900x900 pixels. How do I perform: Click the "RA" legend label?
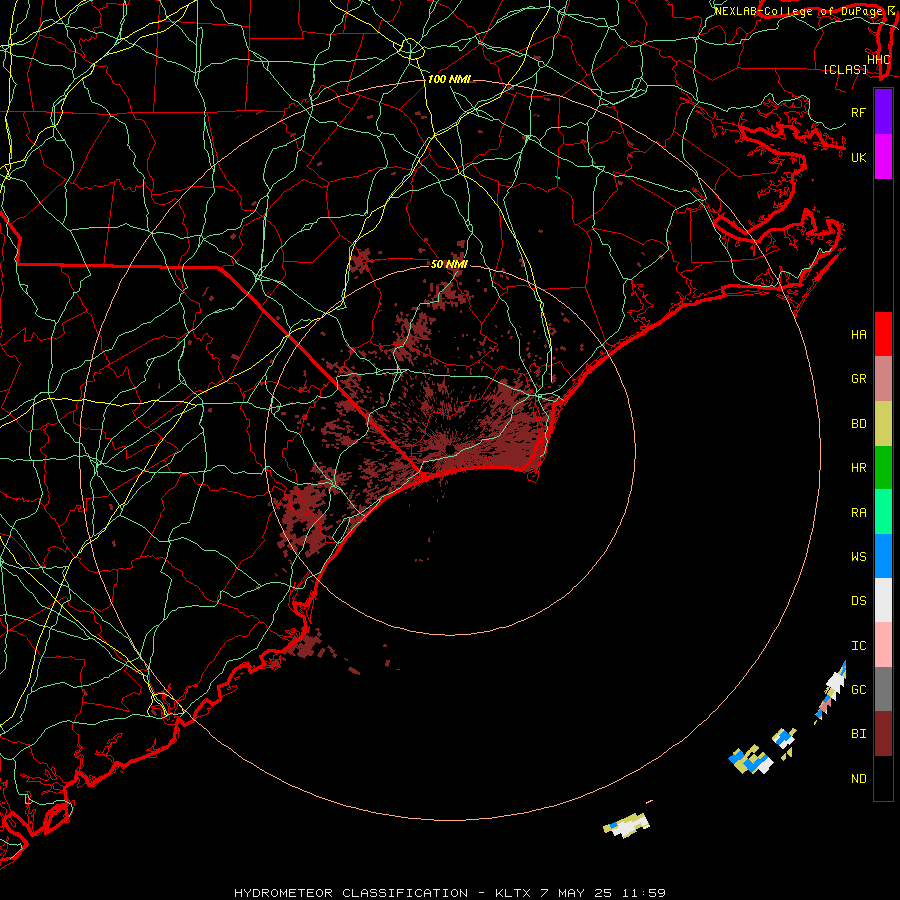click(859, 513)
